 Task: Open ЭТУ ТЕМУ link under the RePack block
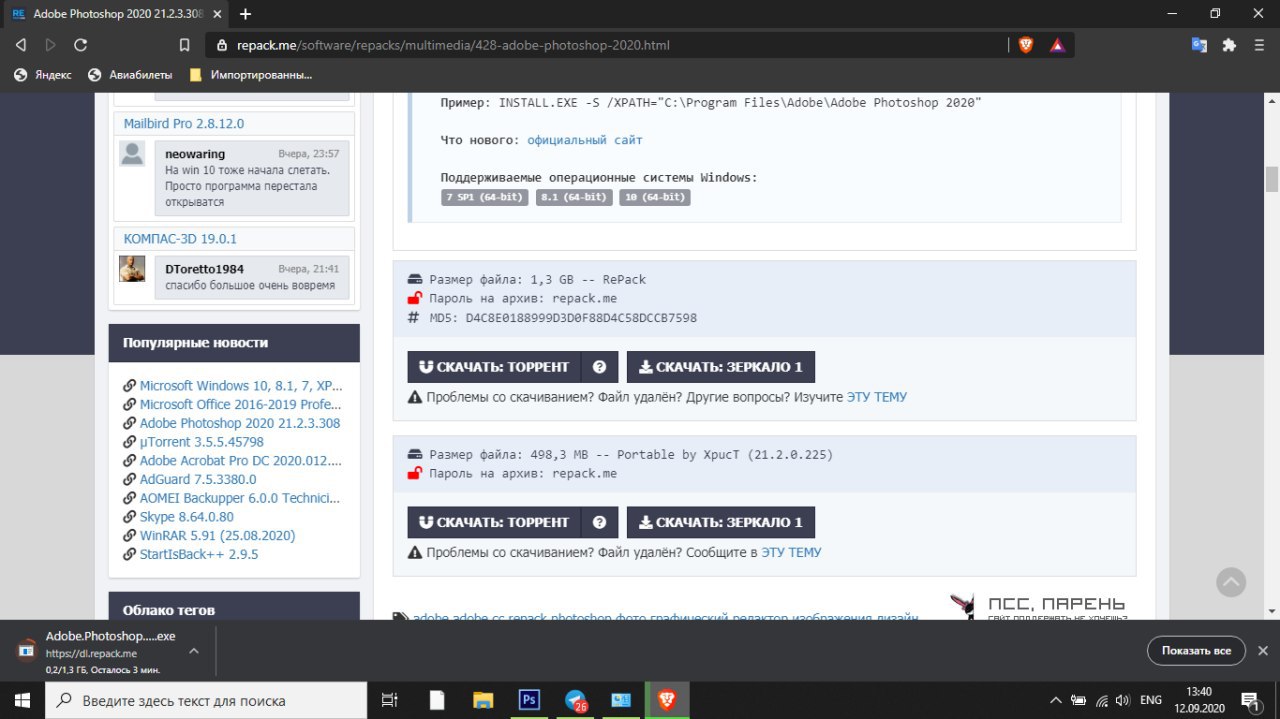(877, 397)
